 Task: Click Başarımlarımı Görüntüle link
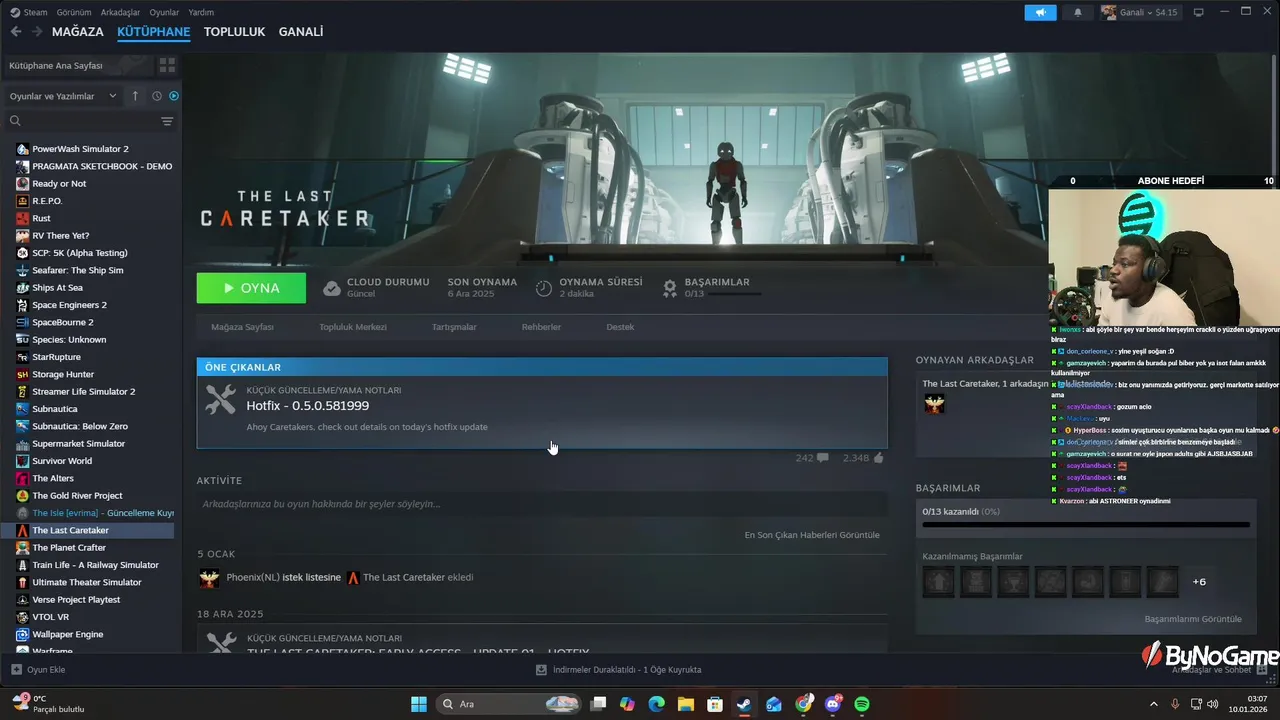click(1193, 619)
